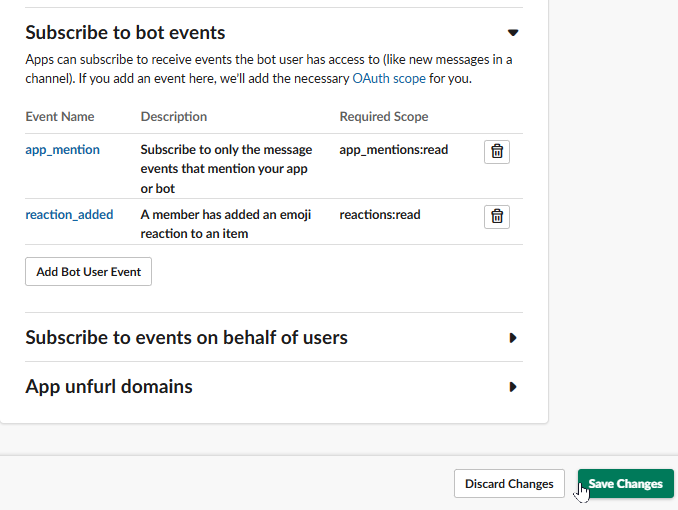The height and width of the screenshot is (510, 678).
Task: Open the app_mention event link
Action: point(62,150)
